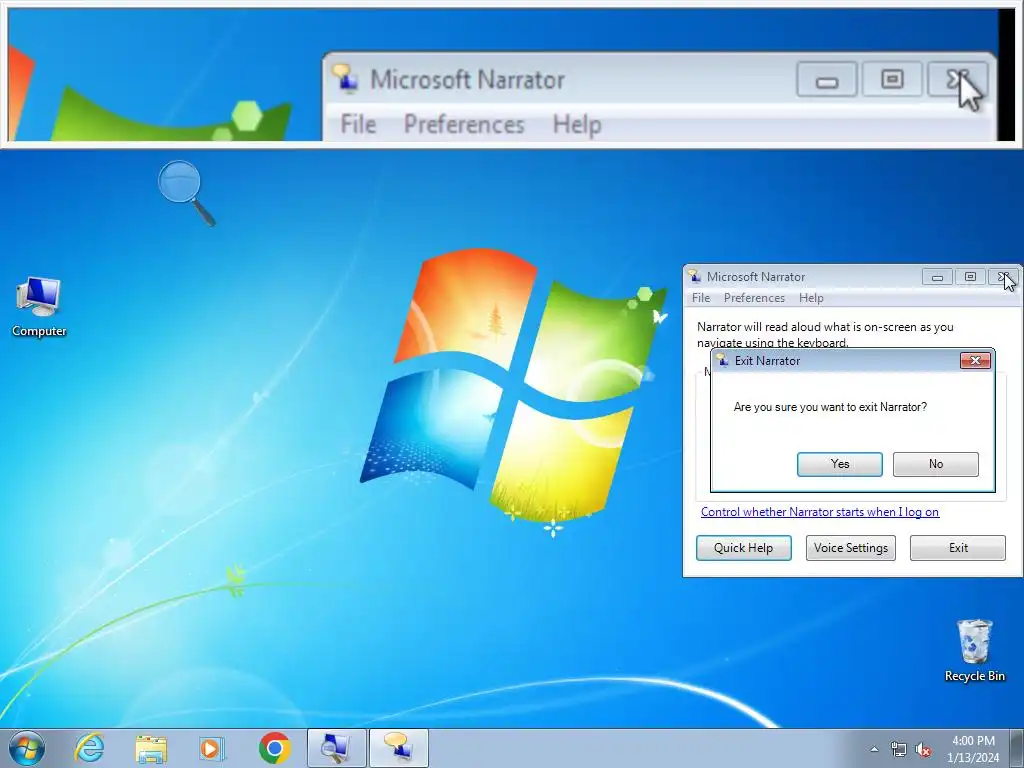The image size is (1024, 768).
Task: Minimize the Microsoft Narrator window
Action: [x=937, y=277]
